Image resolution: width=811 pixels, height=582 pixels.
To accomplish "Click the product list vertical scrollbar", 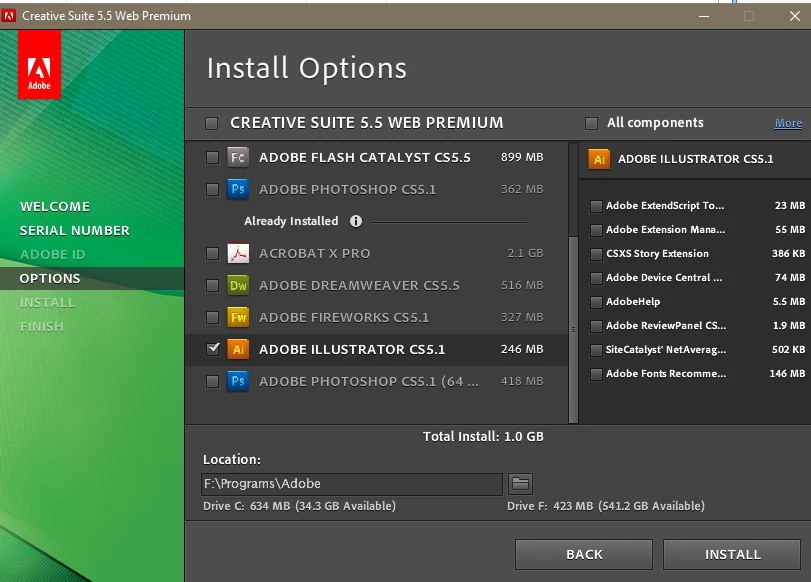I will point(573,330).
